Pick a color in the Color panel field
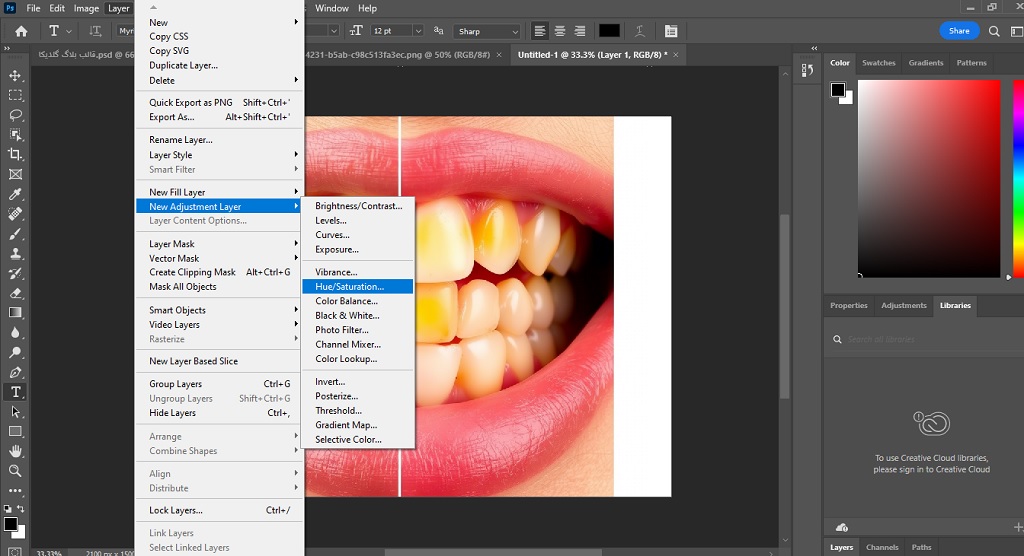 (x=929, y=179)
